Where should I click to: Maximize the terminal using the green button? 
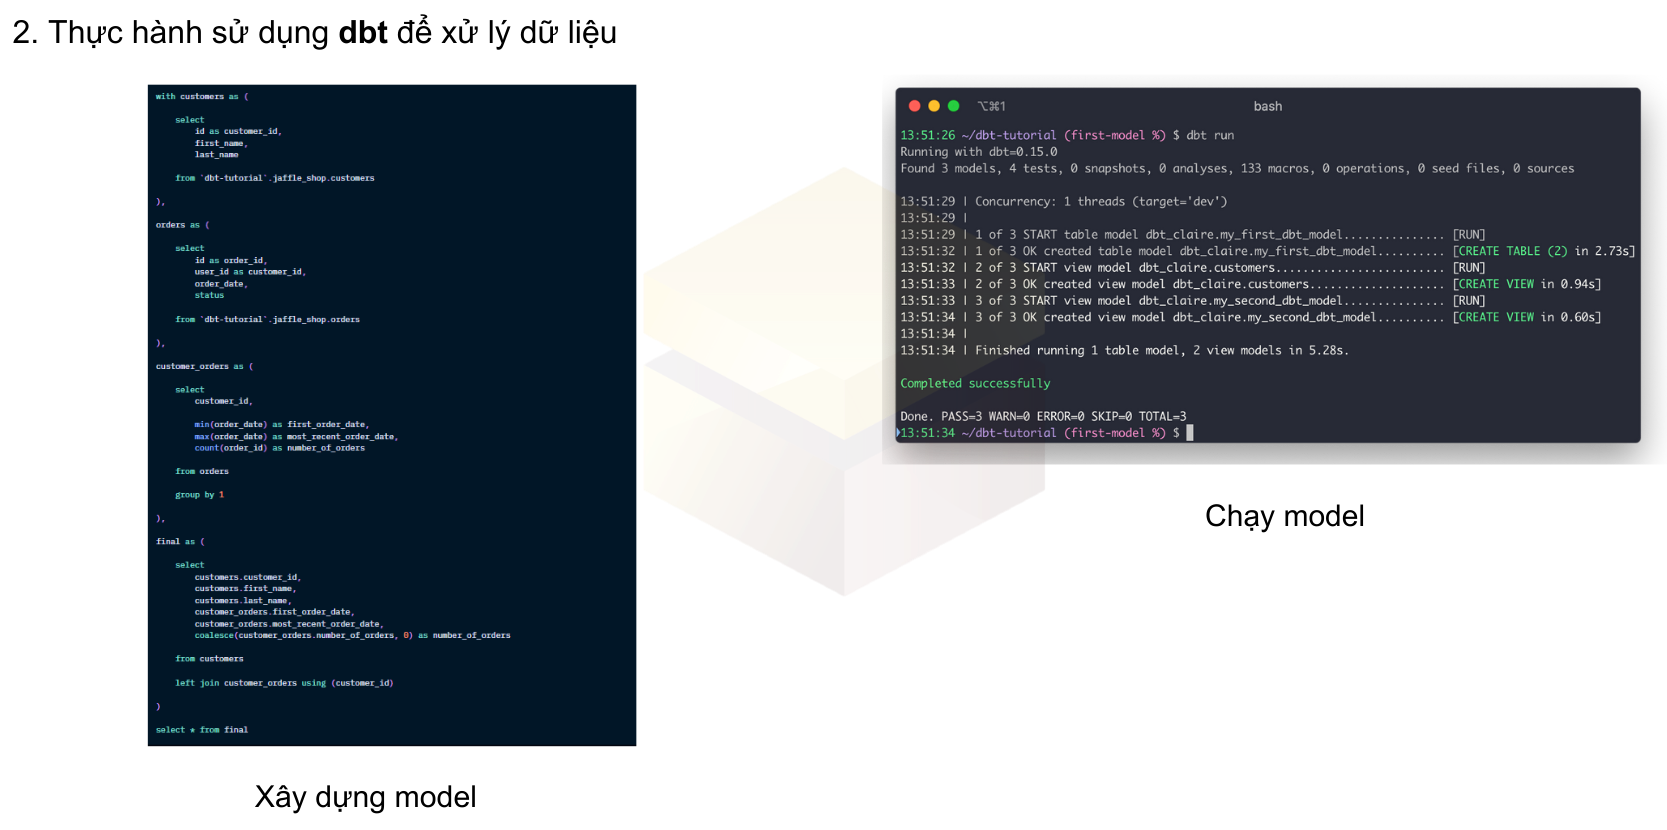tap(954, 106)
